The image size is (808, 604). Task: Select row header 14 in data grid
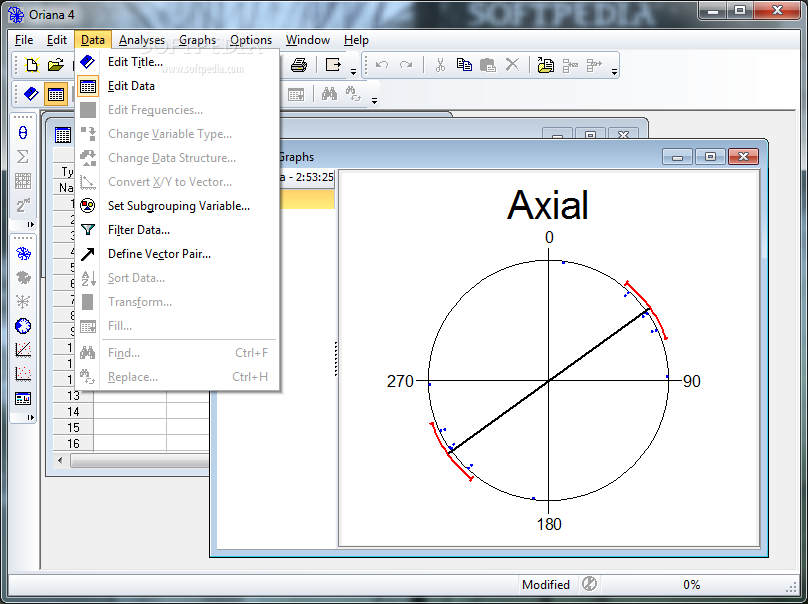tap(73, 411)
